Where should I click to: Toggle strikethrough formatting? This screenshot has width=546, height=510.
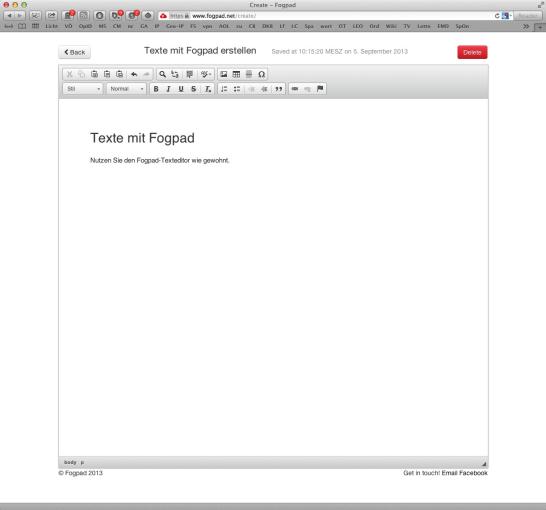[x=194, y=89]
